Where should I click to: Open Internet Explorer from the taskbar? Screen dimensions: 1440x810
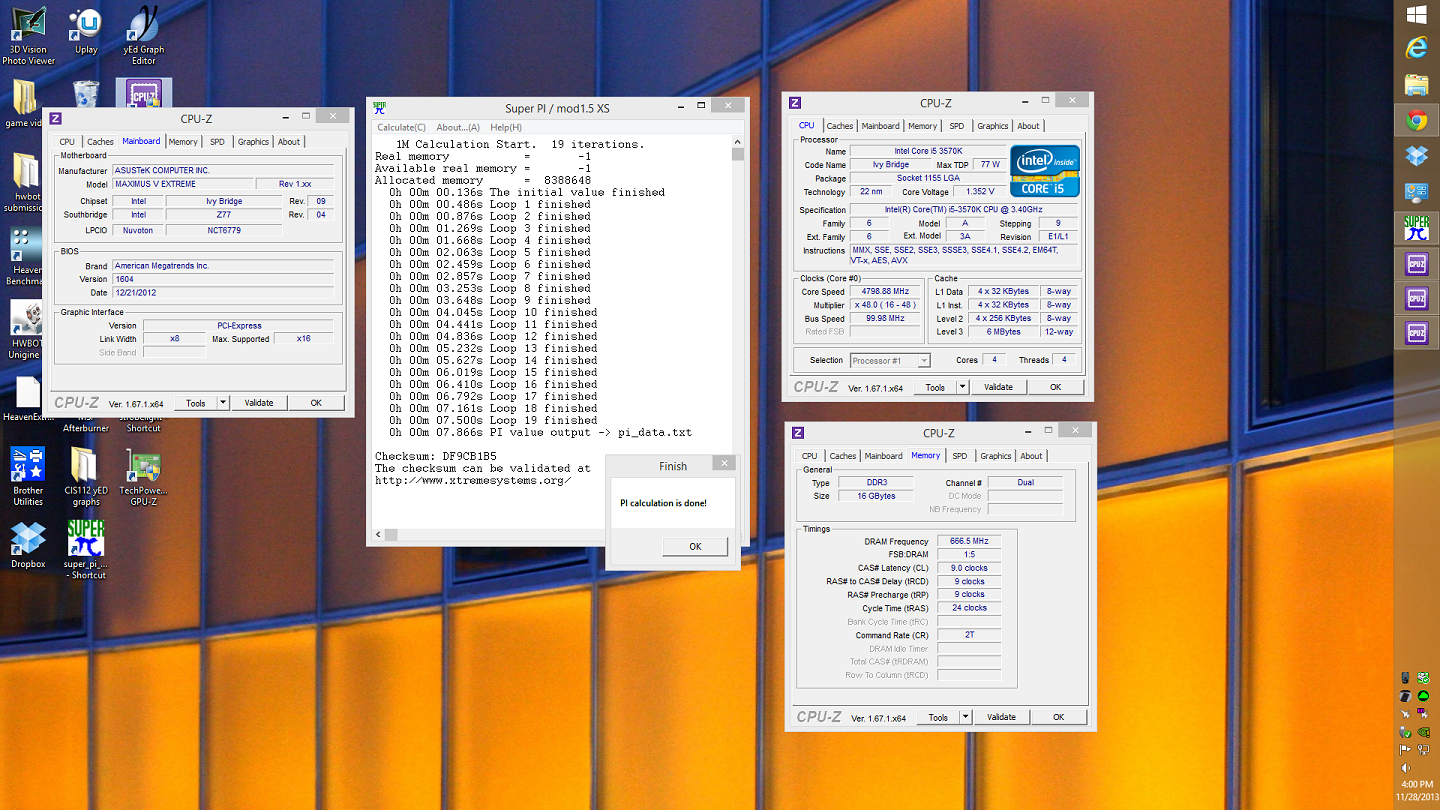pos(1416,49)
